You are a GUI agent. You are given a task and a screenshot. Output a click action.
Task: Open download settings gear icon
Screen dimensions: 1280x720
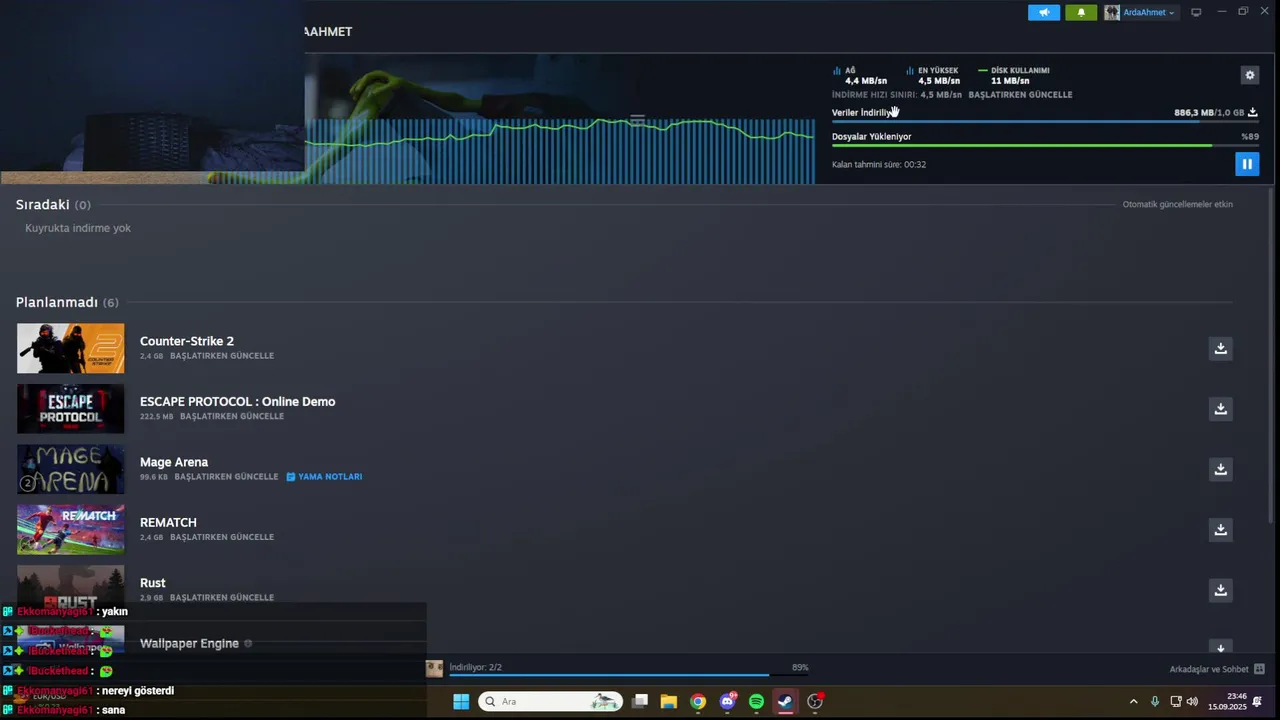[1249, 75]
